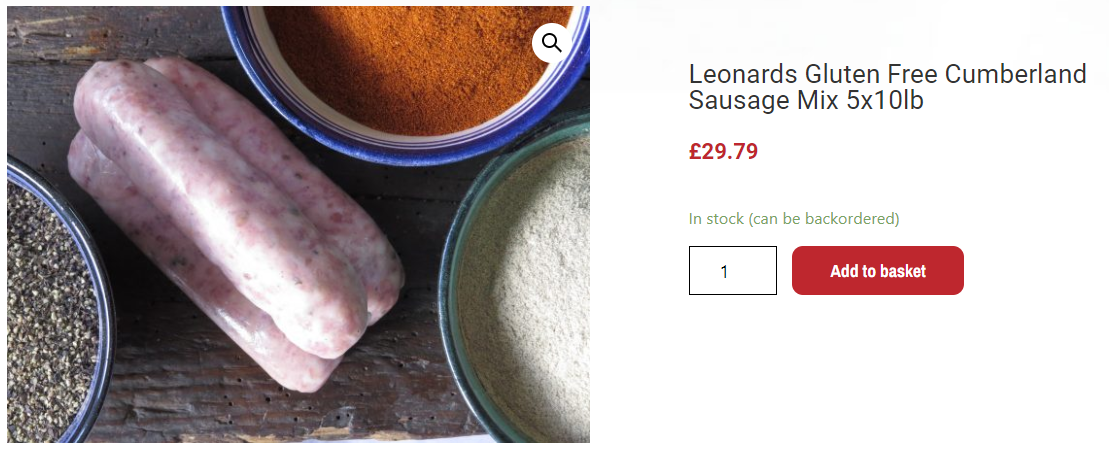Image resolution: width=1109 pixels, height=450 pixels.
Task: Click the pound sign in the price
Action: [x=695, y=152]
